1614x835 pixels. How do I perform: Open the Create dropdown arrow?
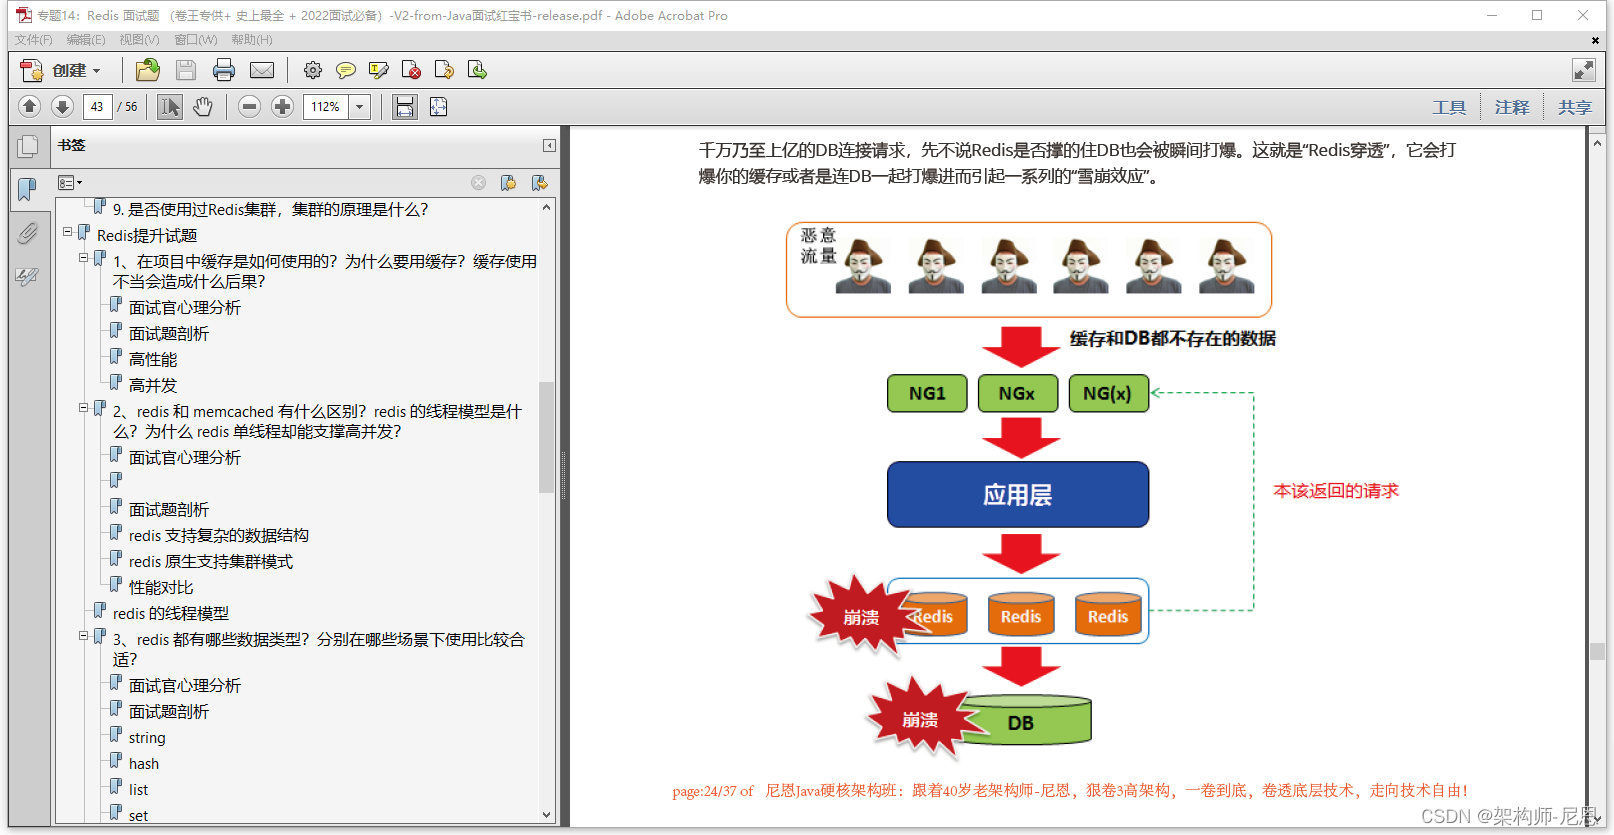pyautogui.click(x=97, y=71)
